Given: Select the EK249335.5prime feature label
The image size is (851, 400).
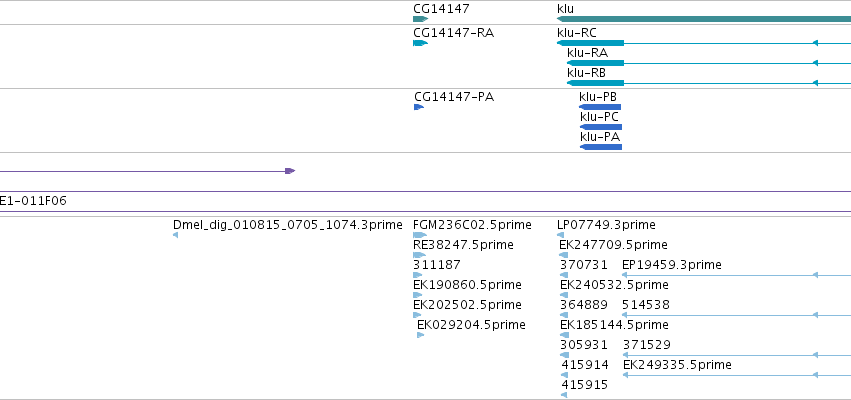Looking at the screenshot, I should click(677, 365).
